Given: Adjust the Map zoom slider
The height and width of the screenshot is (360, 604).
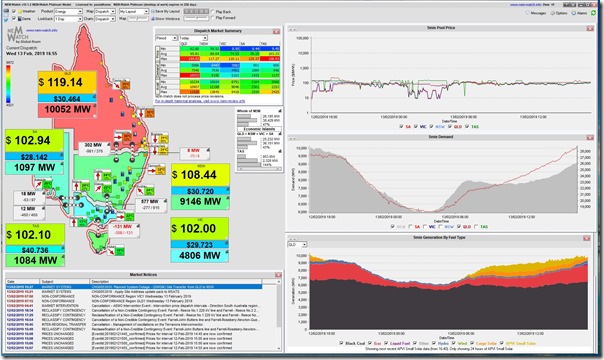Looking at the screenshot, I should point(138,18).
